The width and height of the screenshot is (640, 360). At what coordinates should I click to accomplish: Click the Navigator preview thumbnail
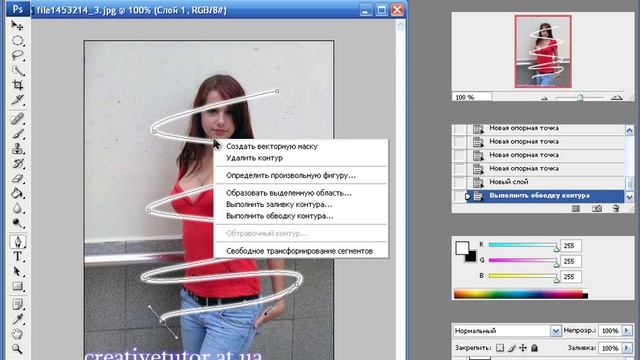(x=543, y=51)
